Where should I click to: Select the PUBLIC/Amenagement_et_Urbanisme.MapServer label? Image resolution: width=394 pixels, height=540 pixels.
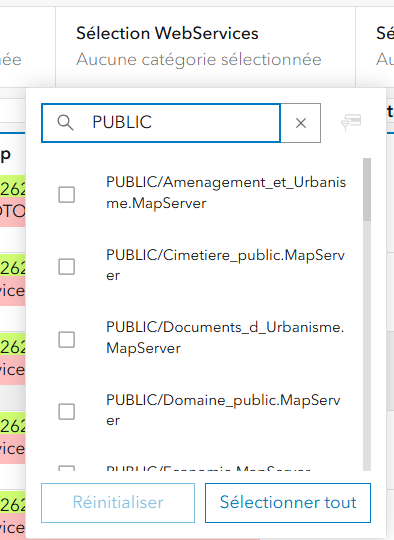(x=226, y=193)
